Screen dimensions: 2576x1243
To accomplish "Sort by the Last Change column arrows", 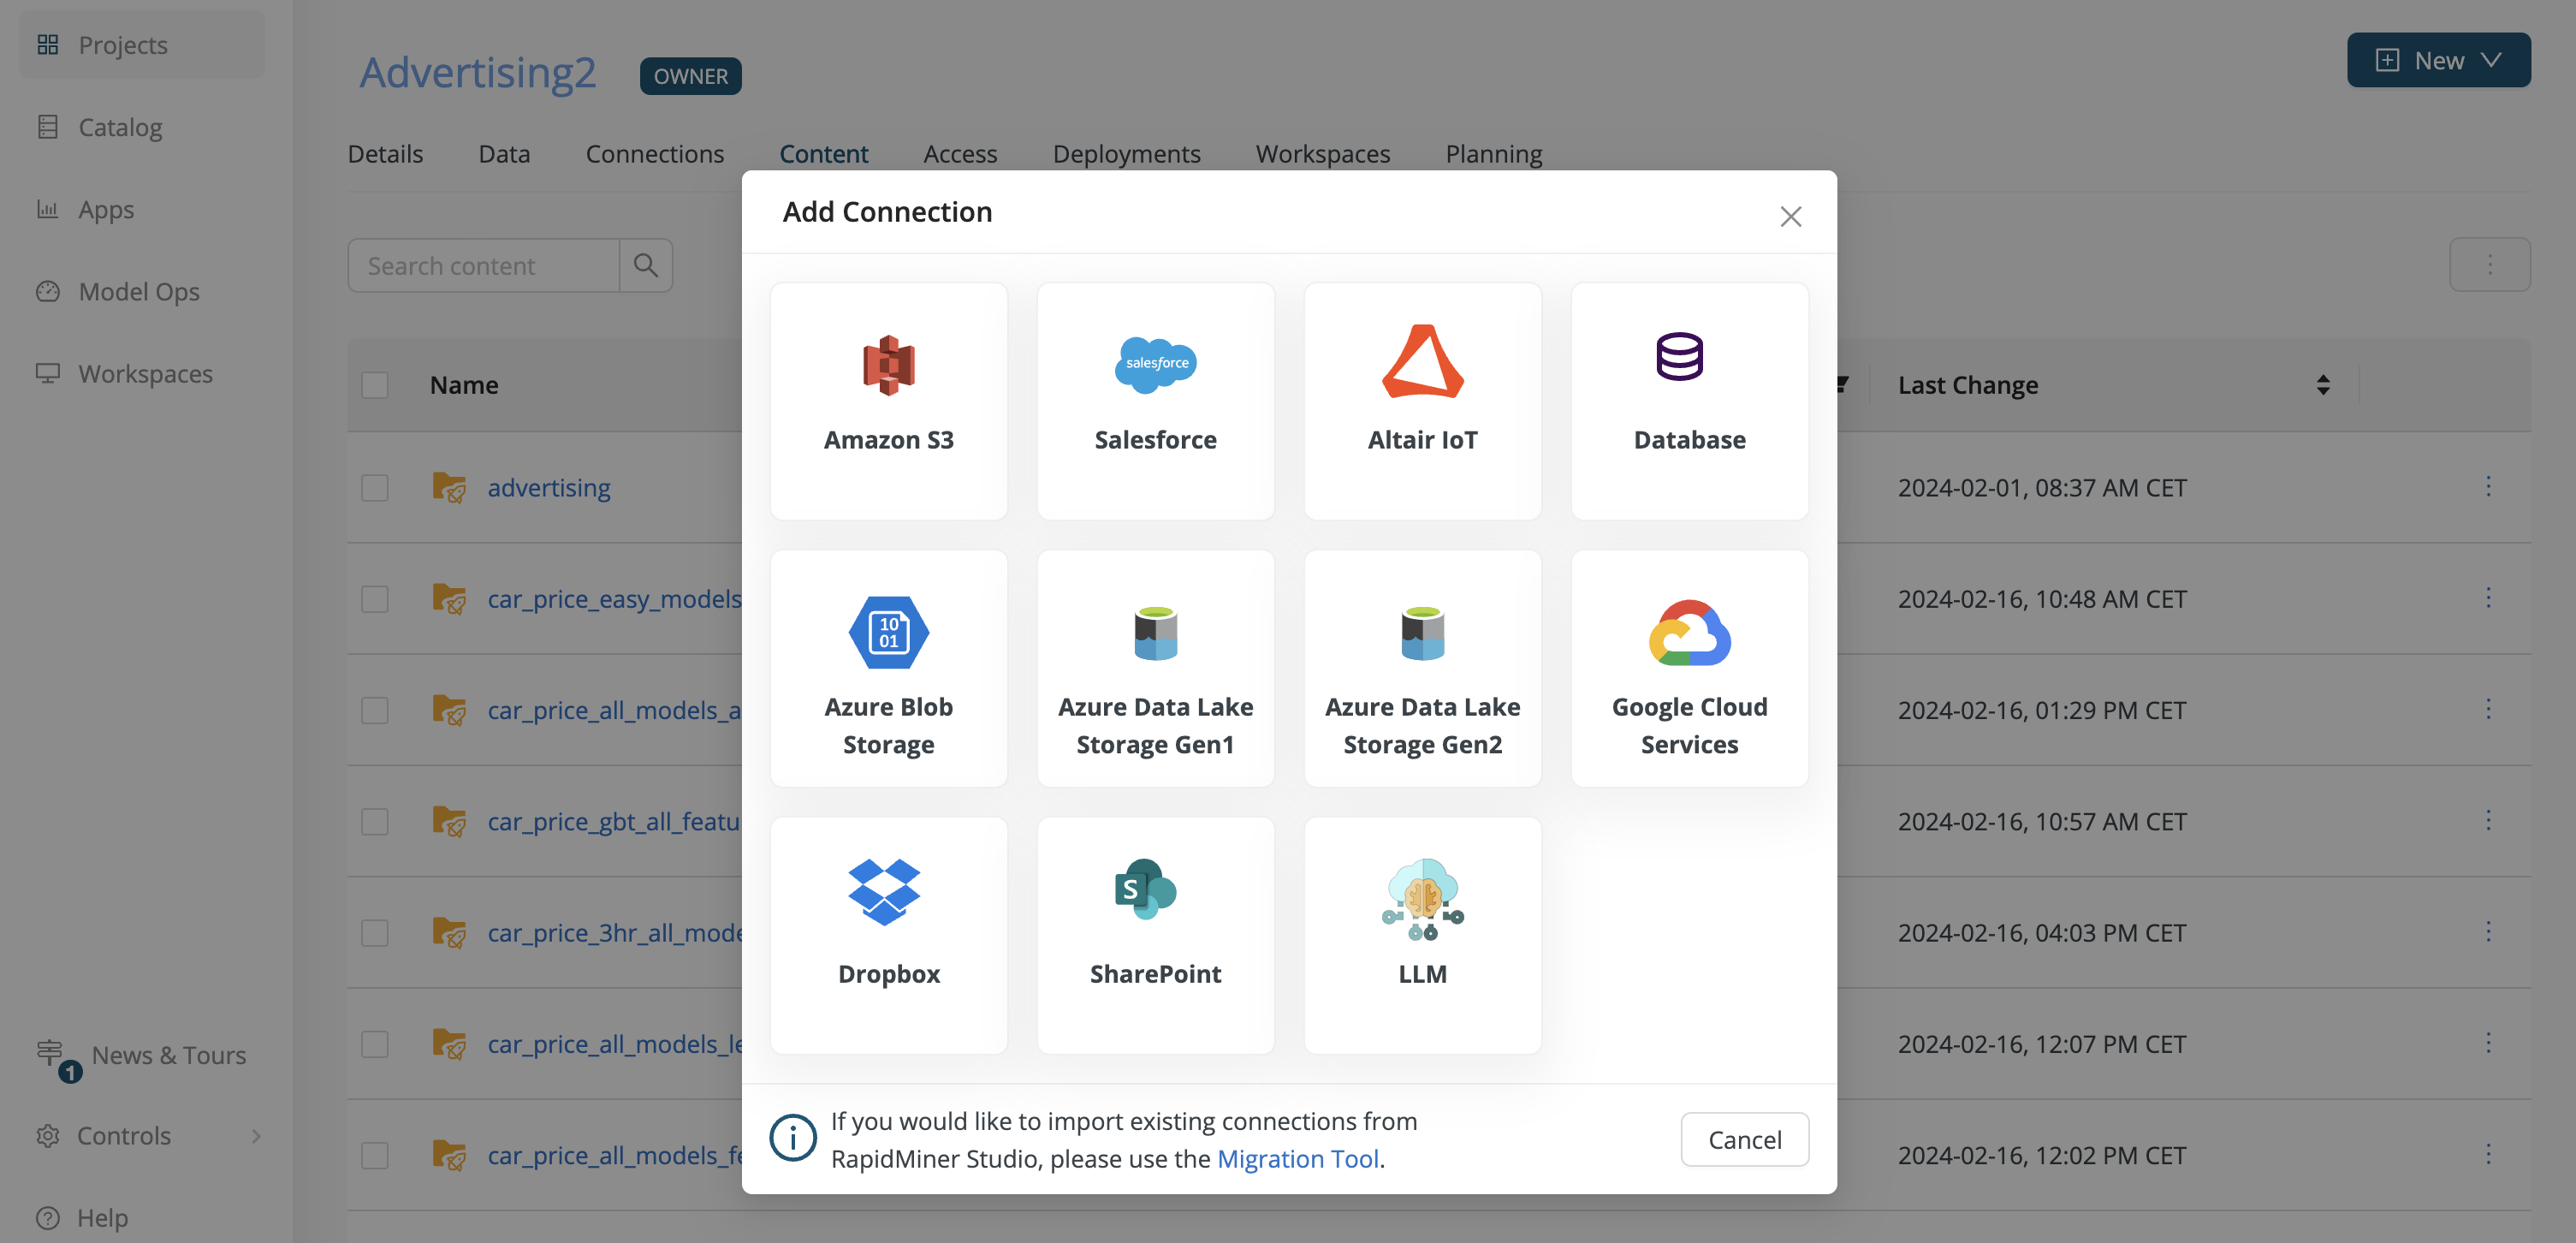I will [x=2322, y=385].
